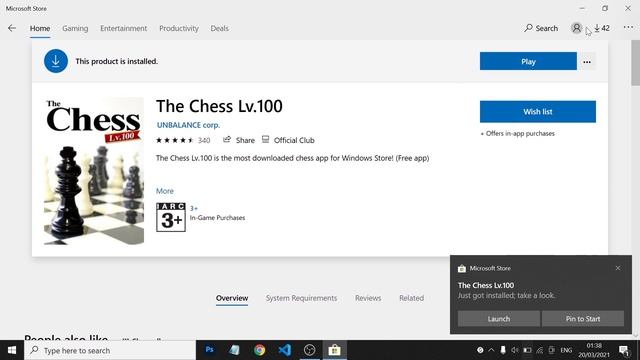Show the Related tab

411,298
